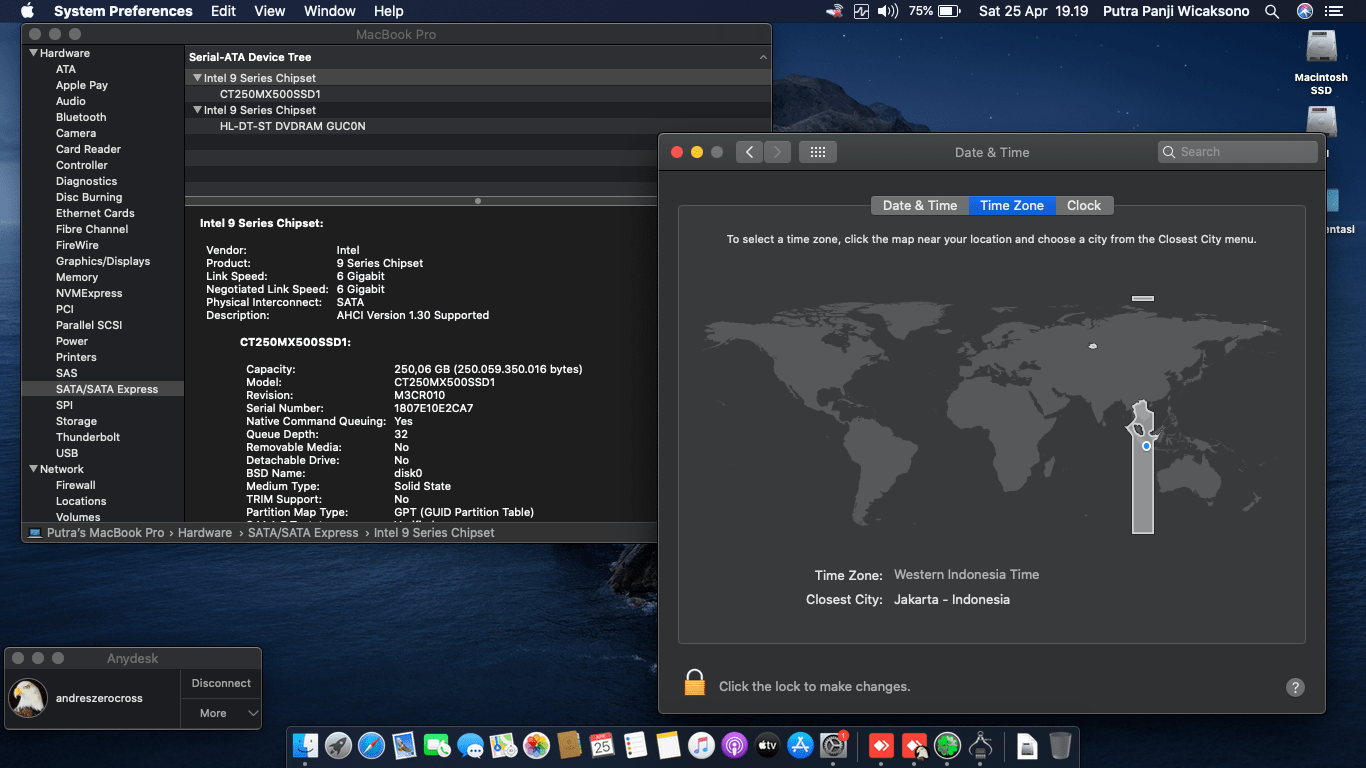Launch Launchpad rocket icon in Dock
Image resolution: width=1366 pixels, height=768 pixels.
[339, 745]
